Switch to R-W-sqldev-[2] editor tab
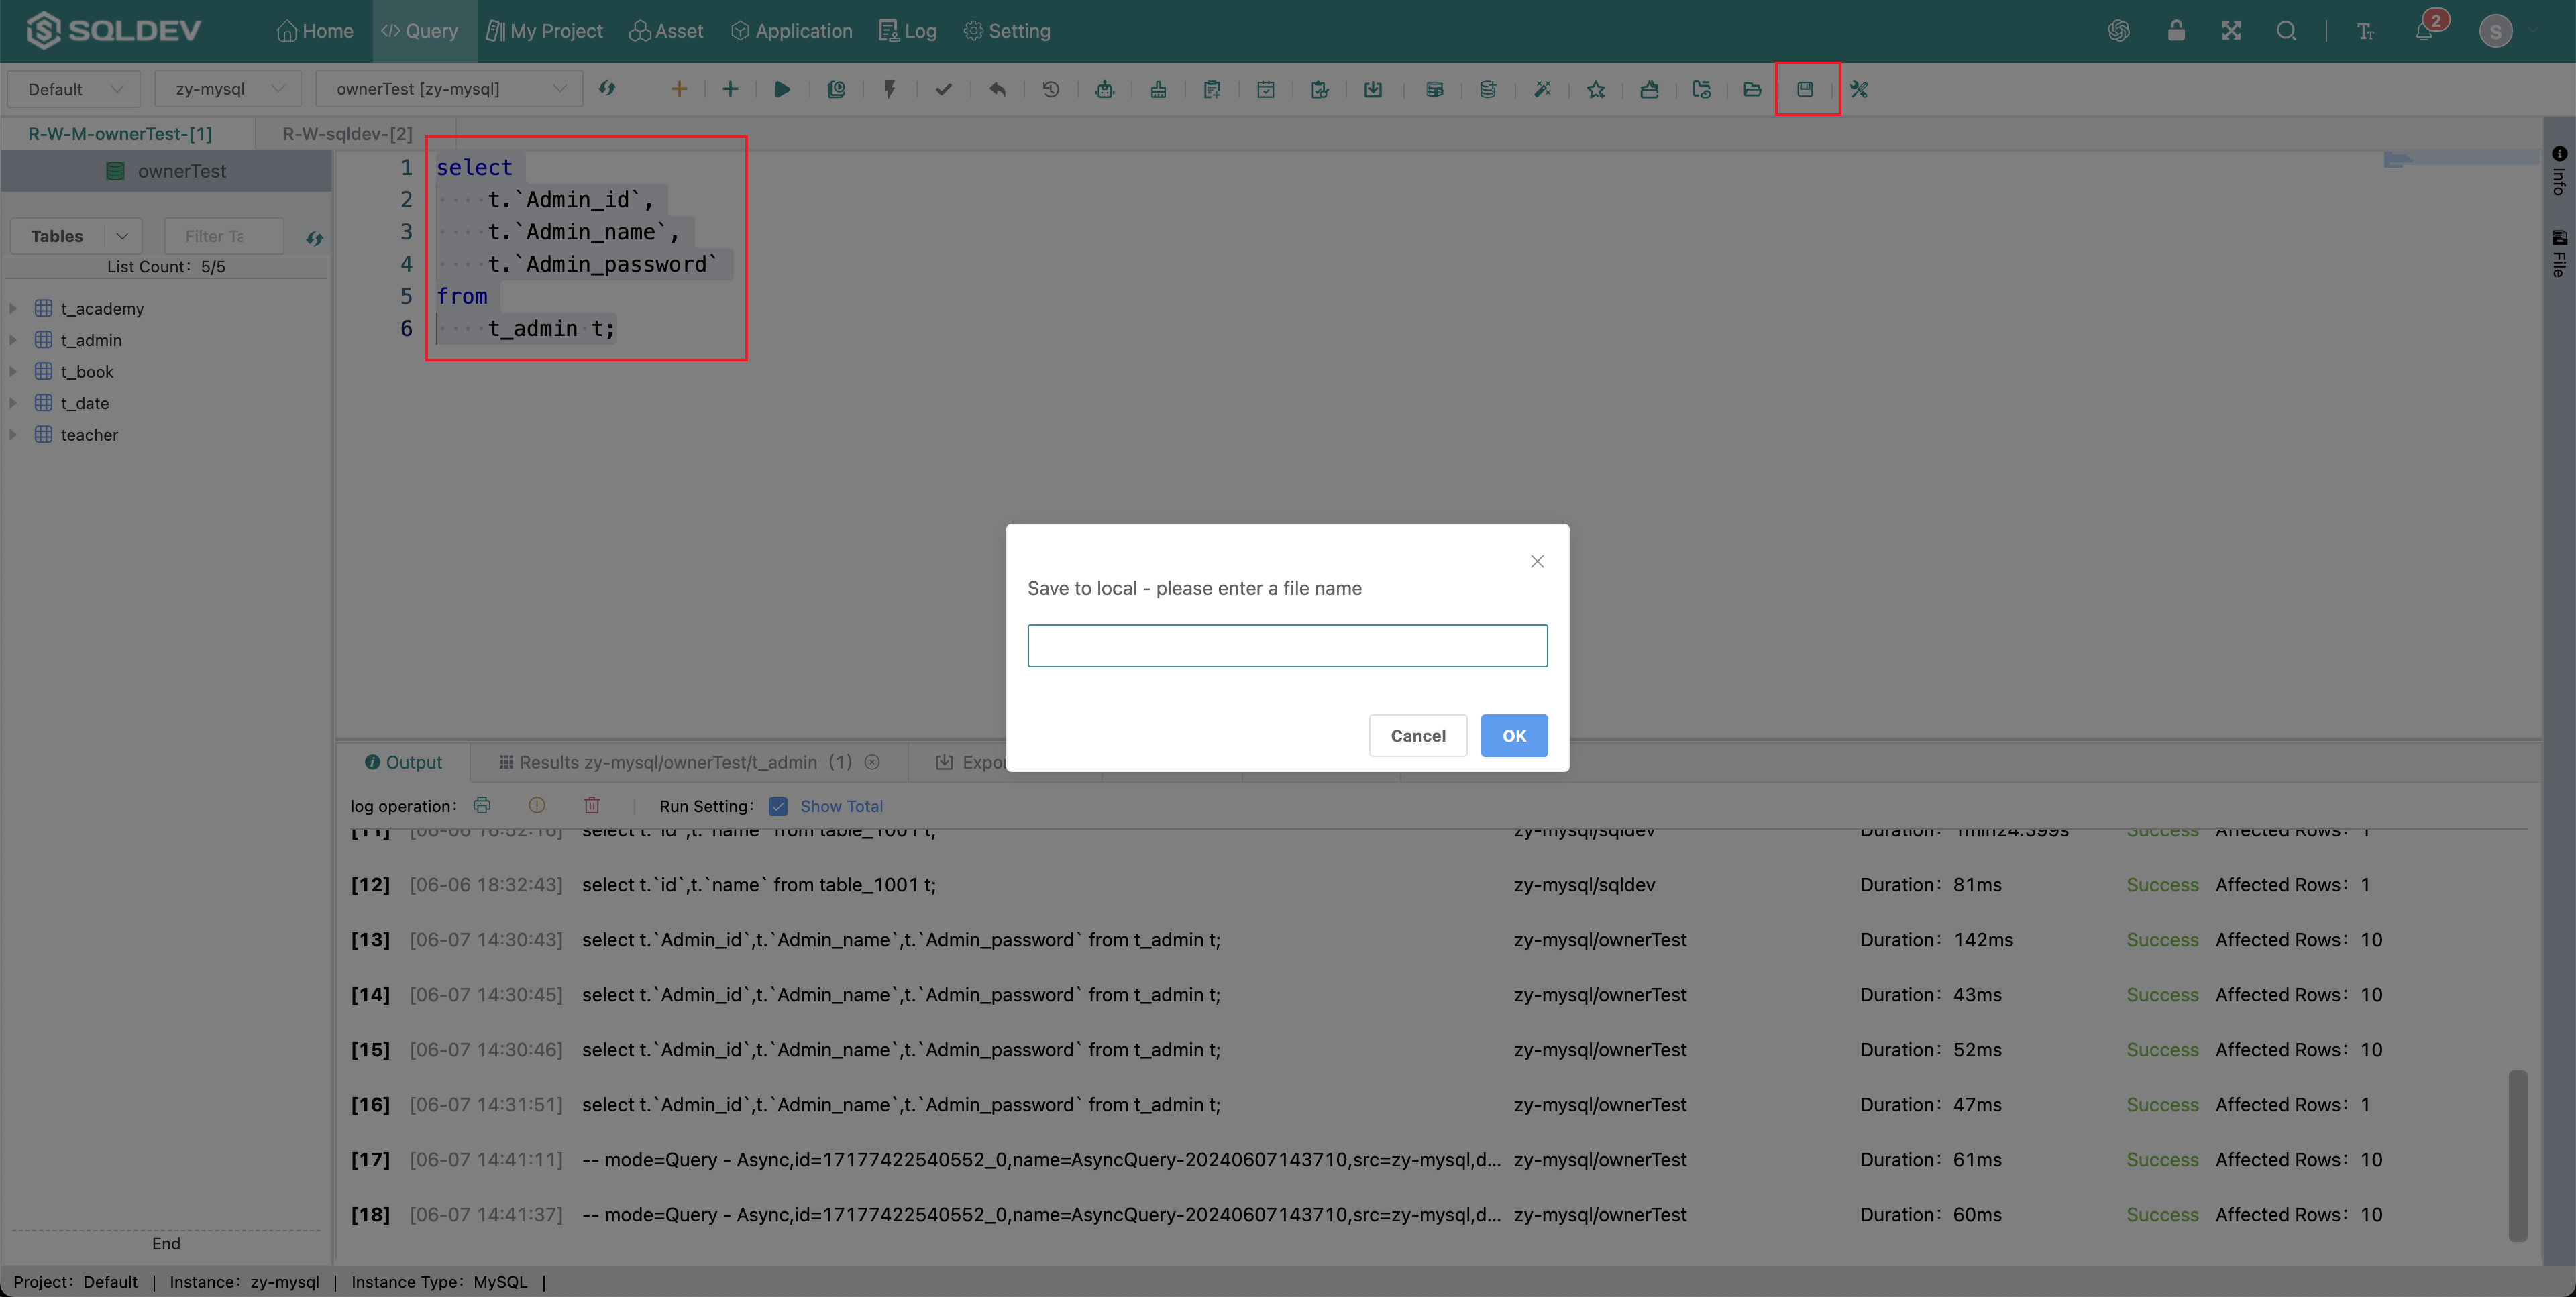2576x1297 pixels. [347, 134]
